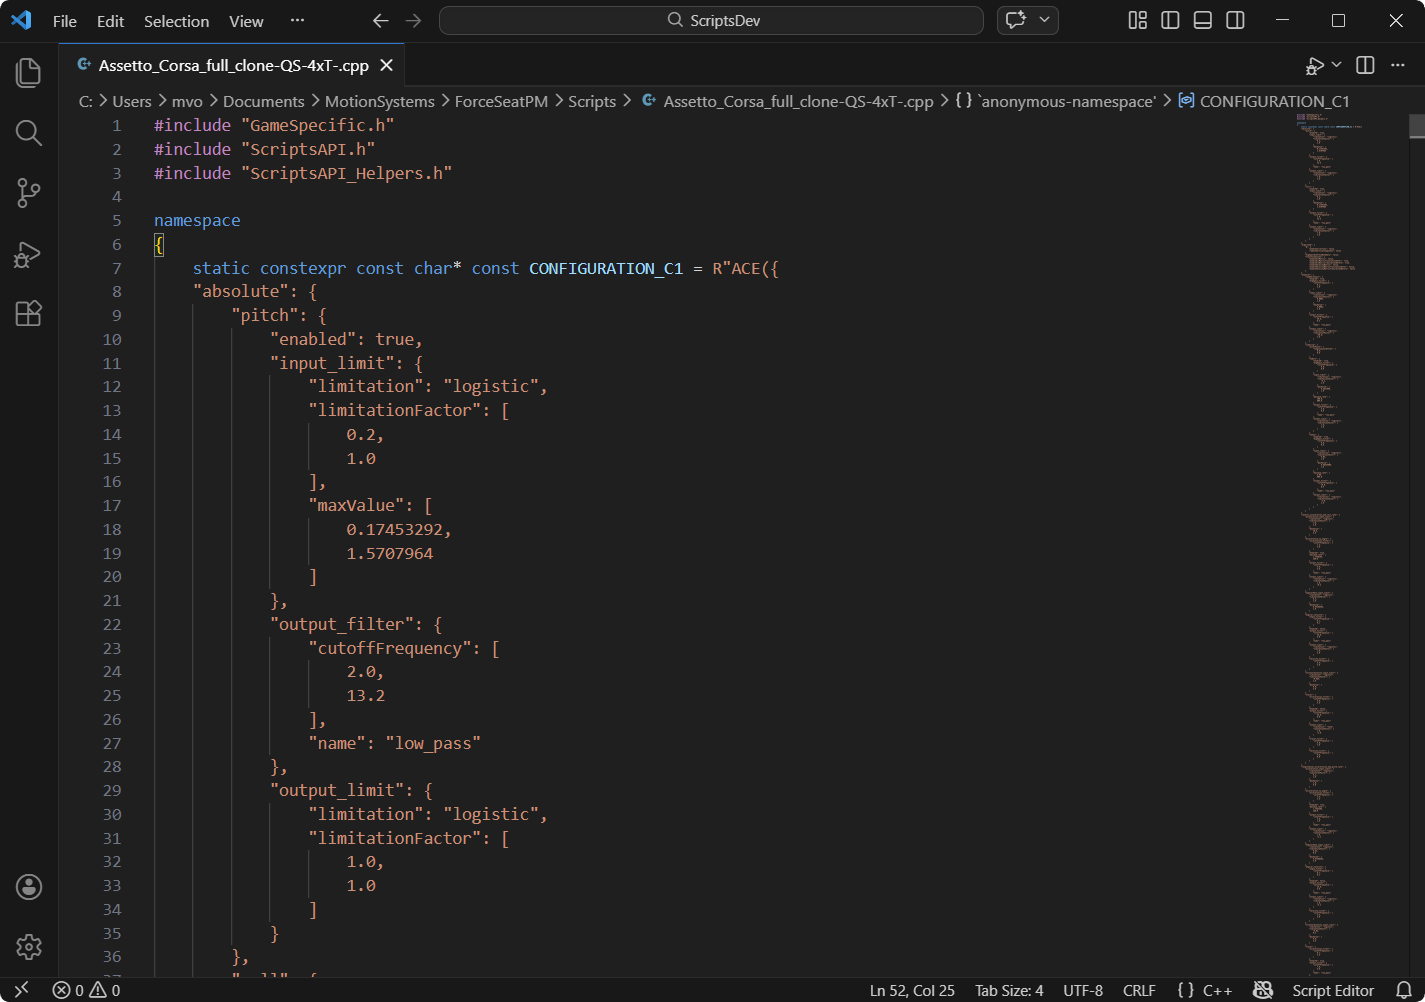The image size is (1425, 1002).
Task: Click "low_pass" string on line 27
Action: pyautogui.click(x=433, y=743)
